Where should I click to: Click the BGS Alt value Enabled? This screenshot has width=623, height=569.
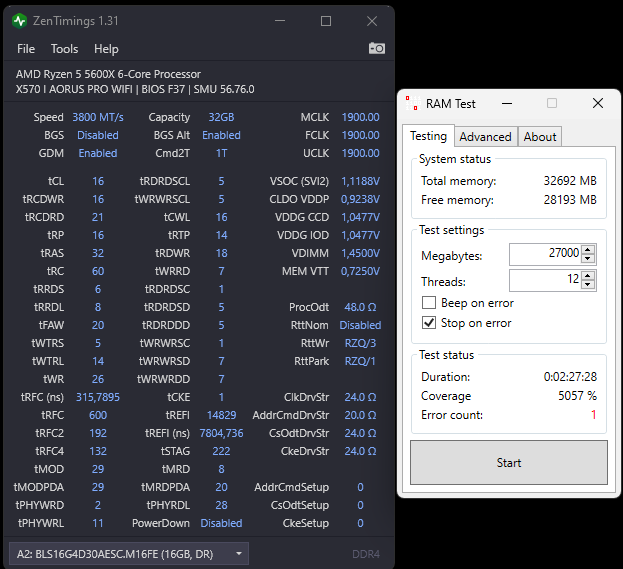point(221,135)
